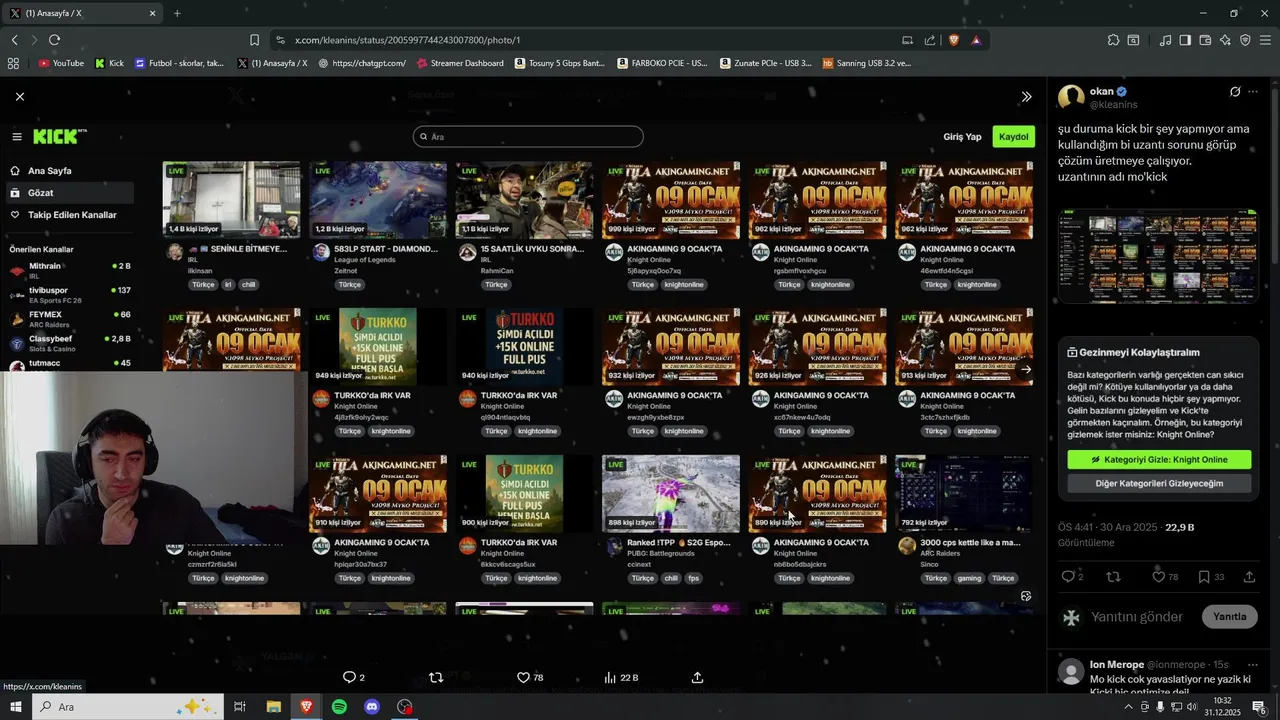Viewport: 1280px width, 720px height.
Task: Go back in browser
Action: pyautogui.click(x=14, y=40)
